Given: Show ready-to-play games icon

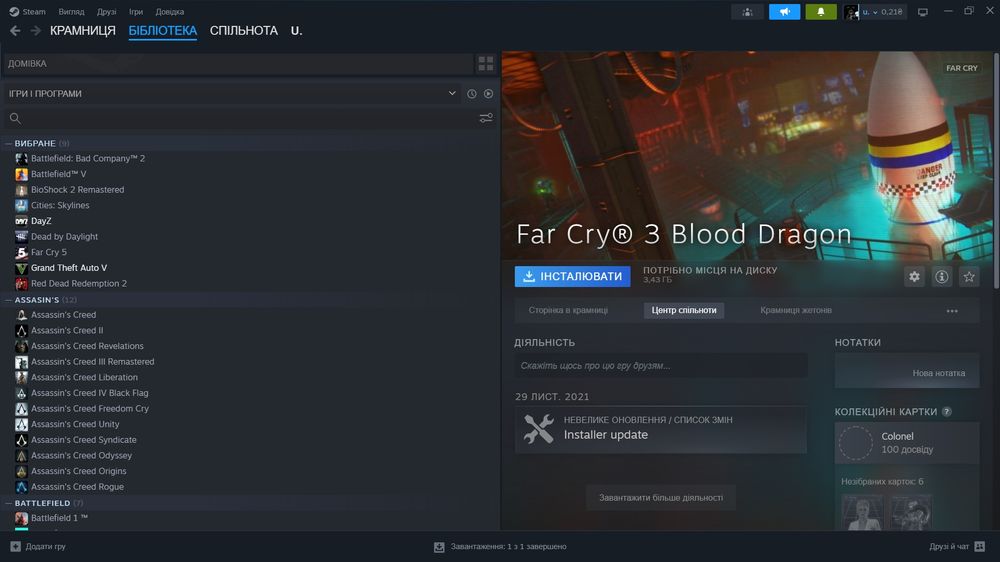Looking at the screenshot, I should click(x=489, y=94).
